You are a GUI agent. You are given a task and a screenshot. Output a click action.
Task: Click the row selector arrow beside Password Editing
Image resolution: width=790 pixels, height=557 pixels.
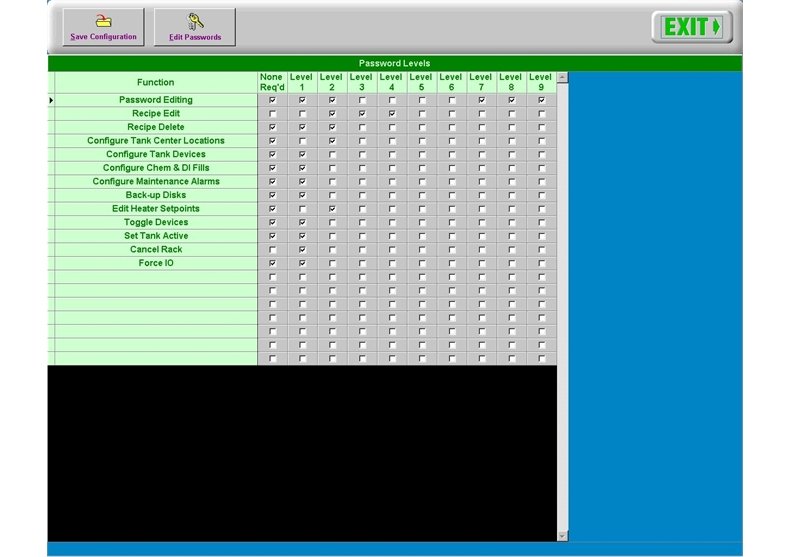(x=51, y=100)
